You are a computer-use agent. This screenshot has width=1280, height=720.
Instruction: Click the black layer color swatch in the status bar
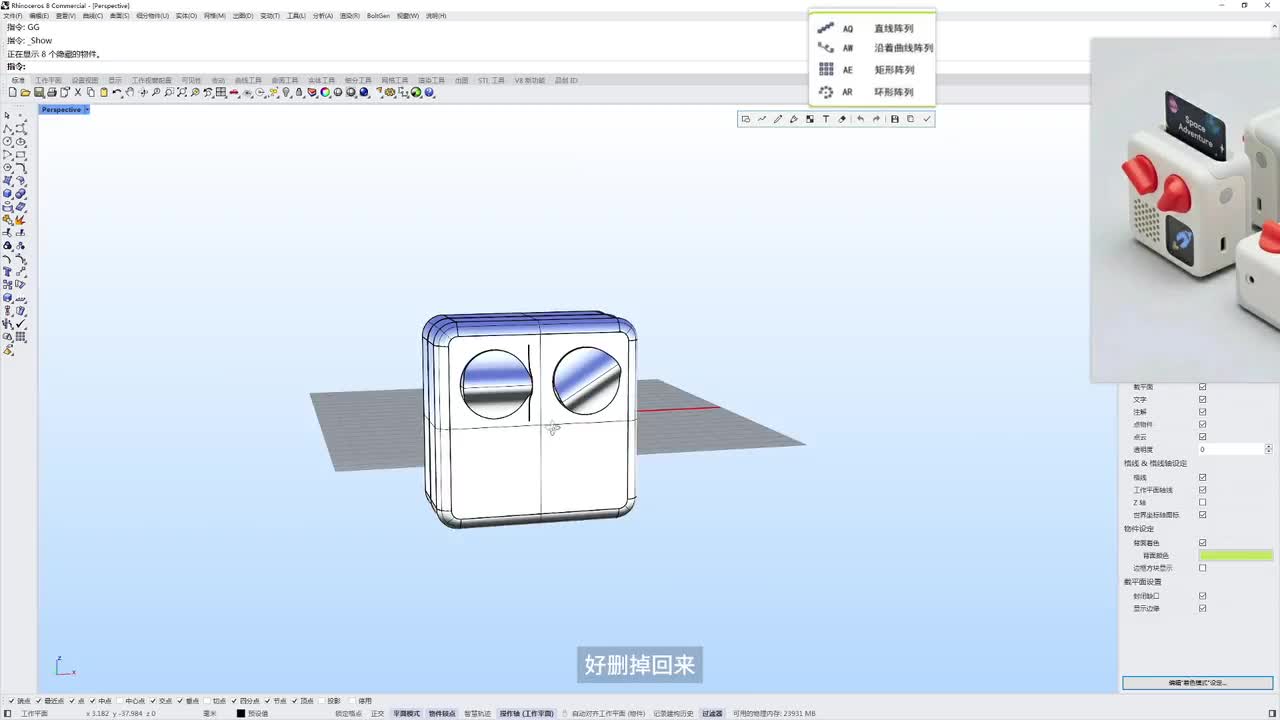point(241,714)
